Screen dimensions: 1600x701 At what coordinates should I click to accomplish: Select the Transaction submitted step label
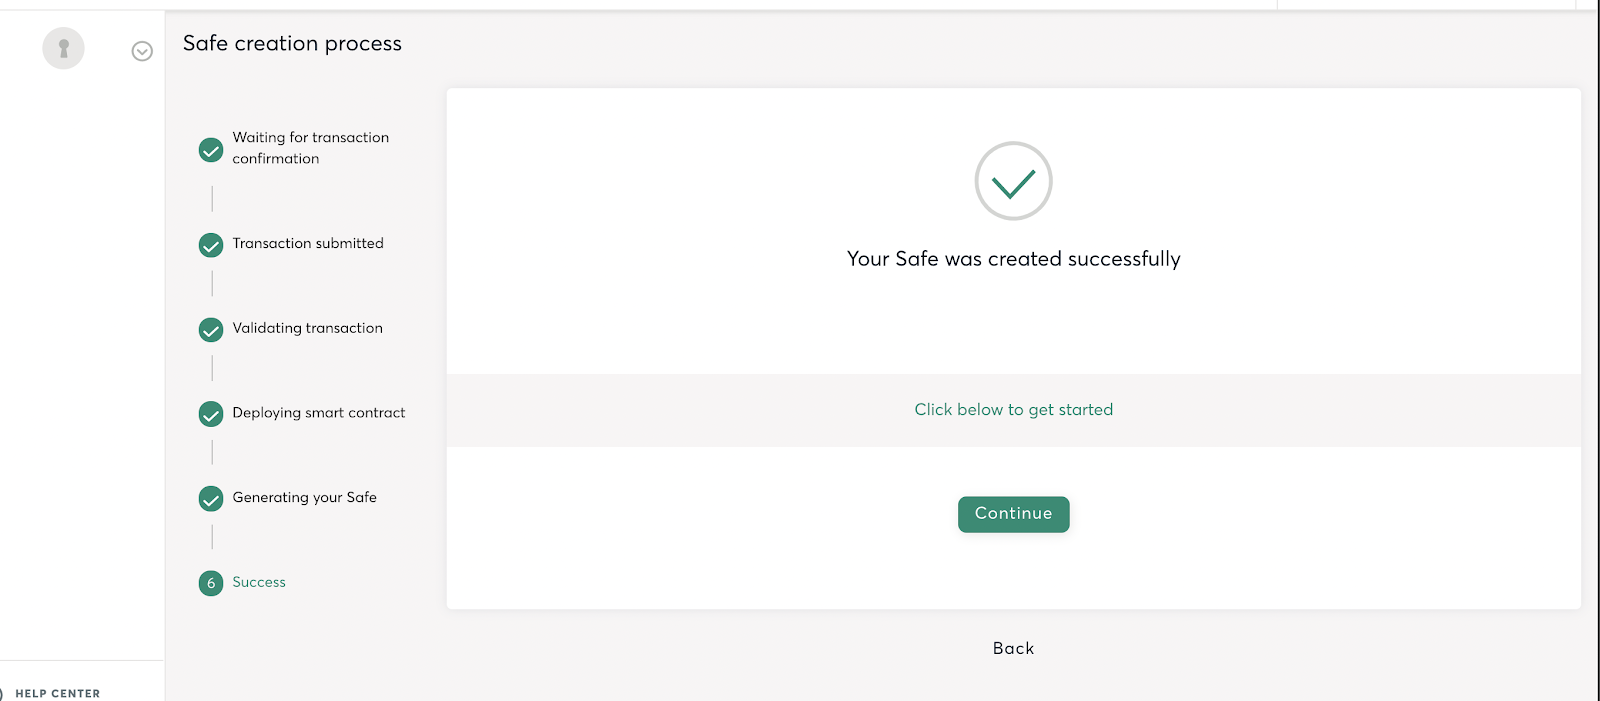pyautogui.click(x=308, y=243)
